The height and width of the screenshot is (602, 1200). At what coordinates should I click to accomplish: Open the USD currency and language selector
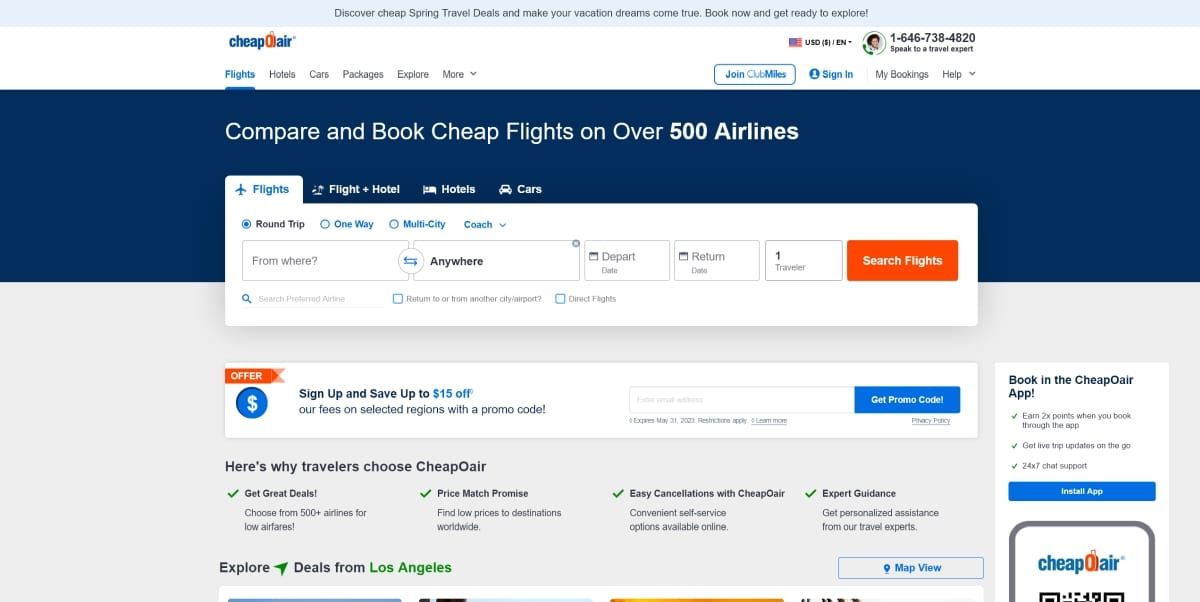point(820,42)
